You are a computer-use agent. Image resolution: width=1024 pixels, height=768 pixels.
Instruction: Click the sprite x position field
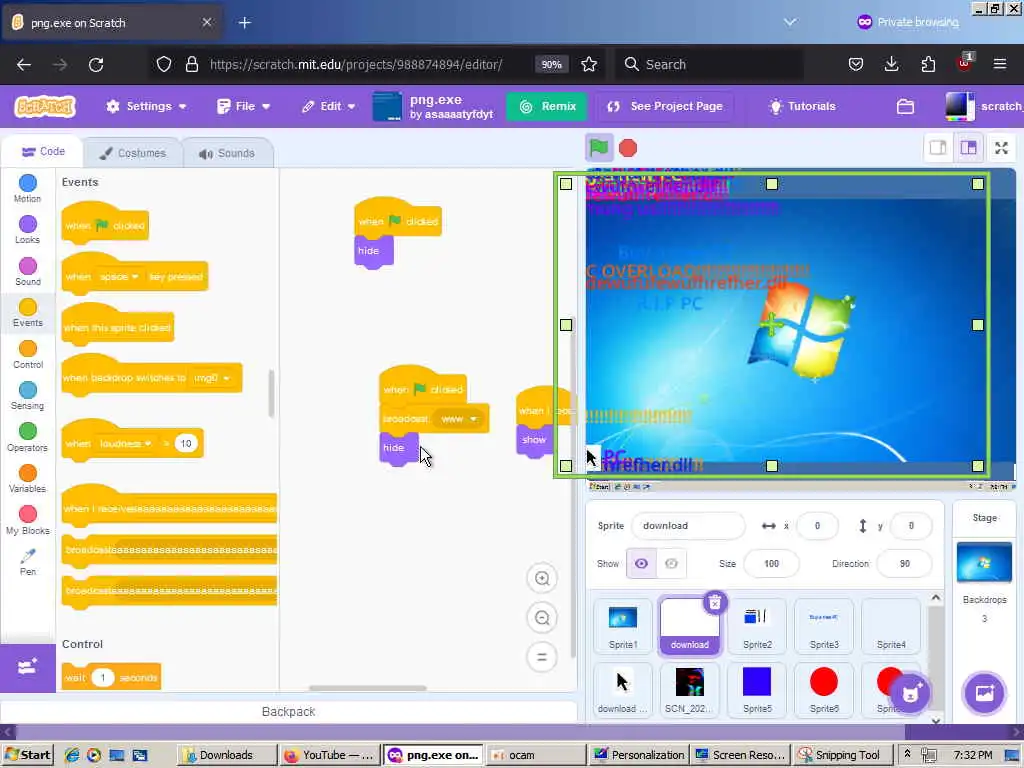(817, 526)
